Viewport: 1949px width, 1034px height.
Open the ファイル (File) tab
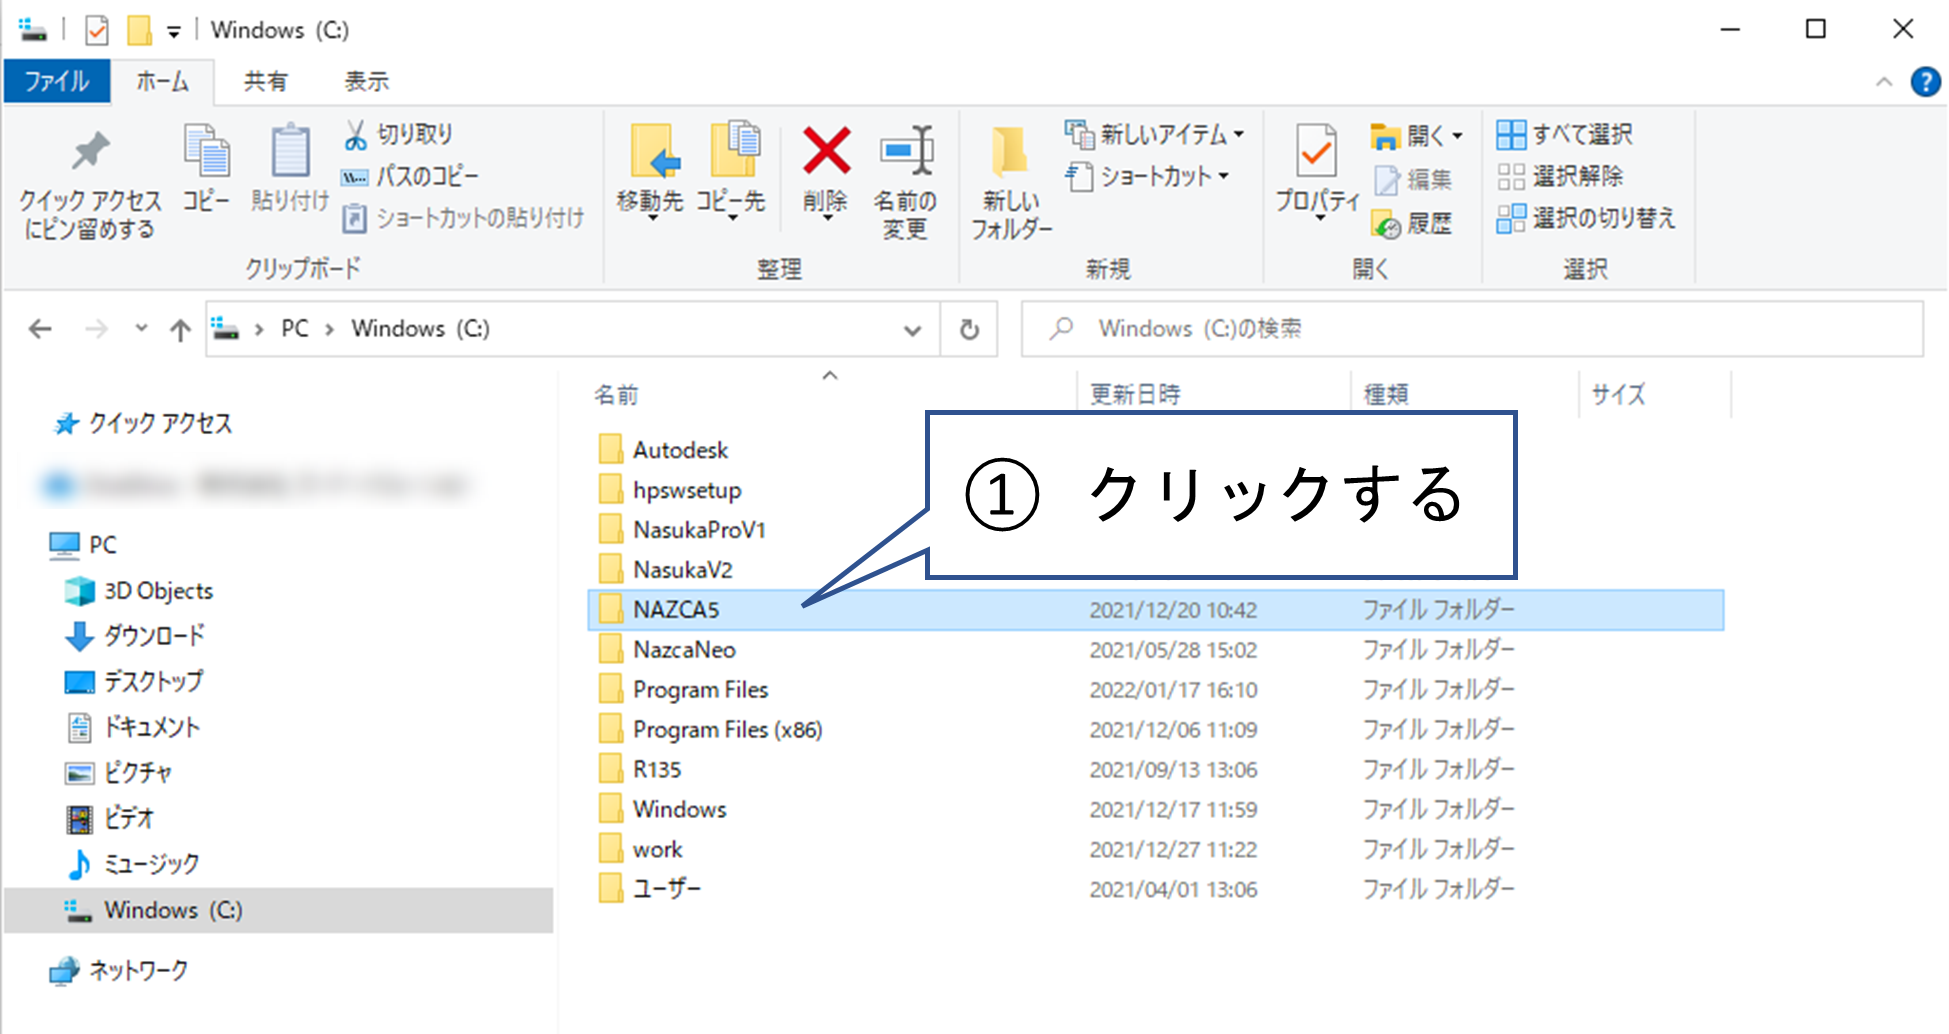57,81
